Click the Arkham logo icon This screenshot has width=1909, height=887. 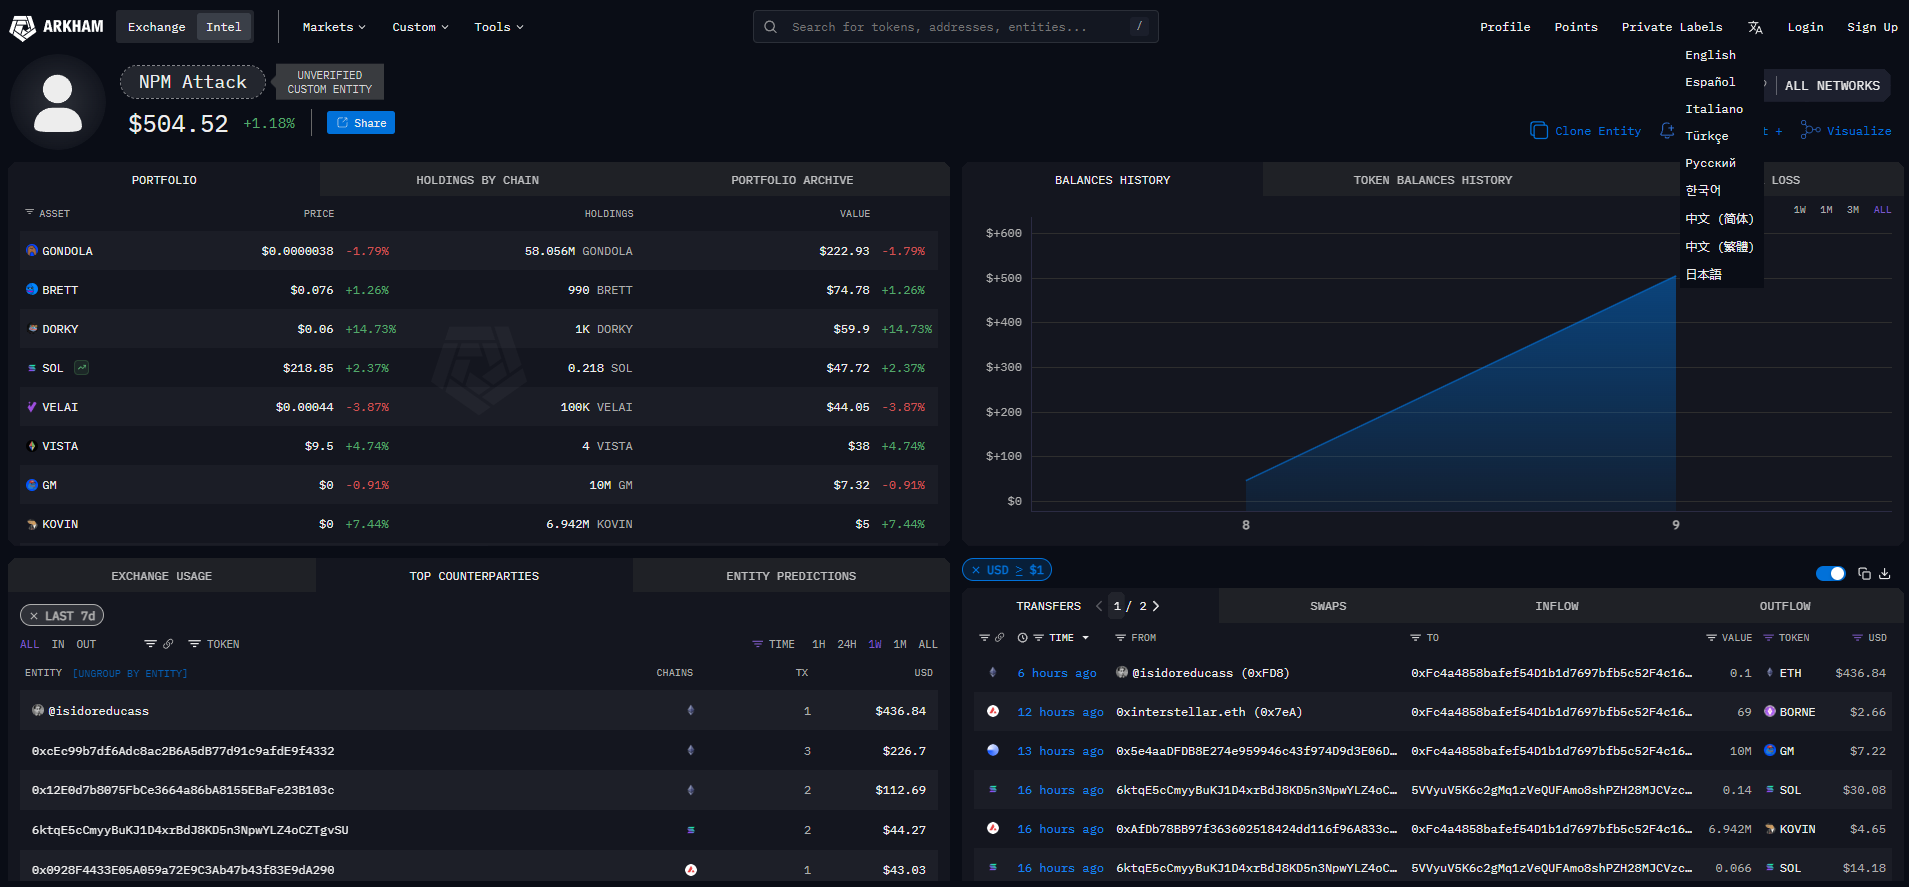tap(22, 28)
